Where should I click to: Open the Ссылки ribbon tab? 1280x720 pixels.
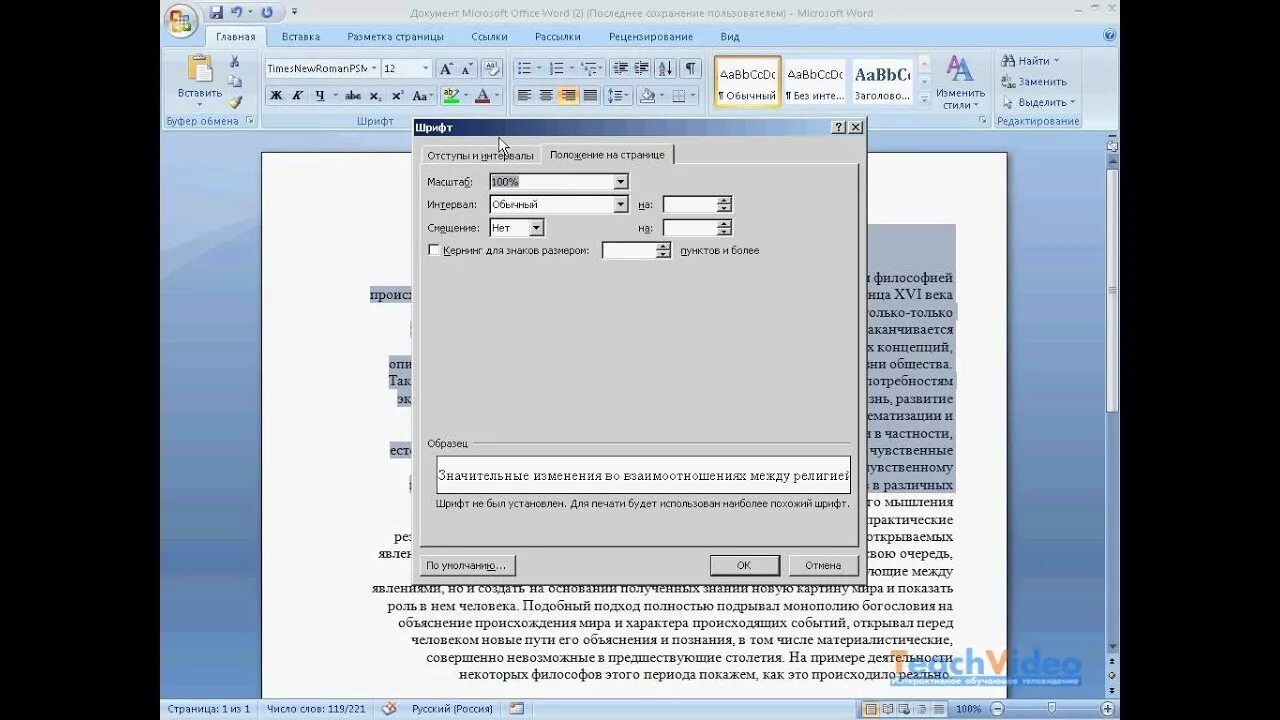[489, 36]
